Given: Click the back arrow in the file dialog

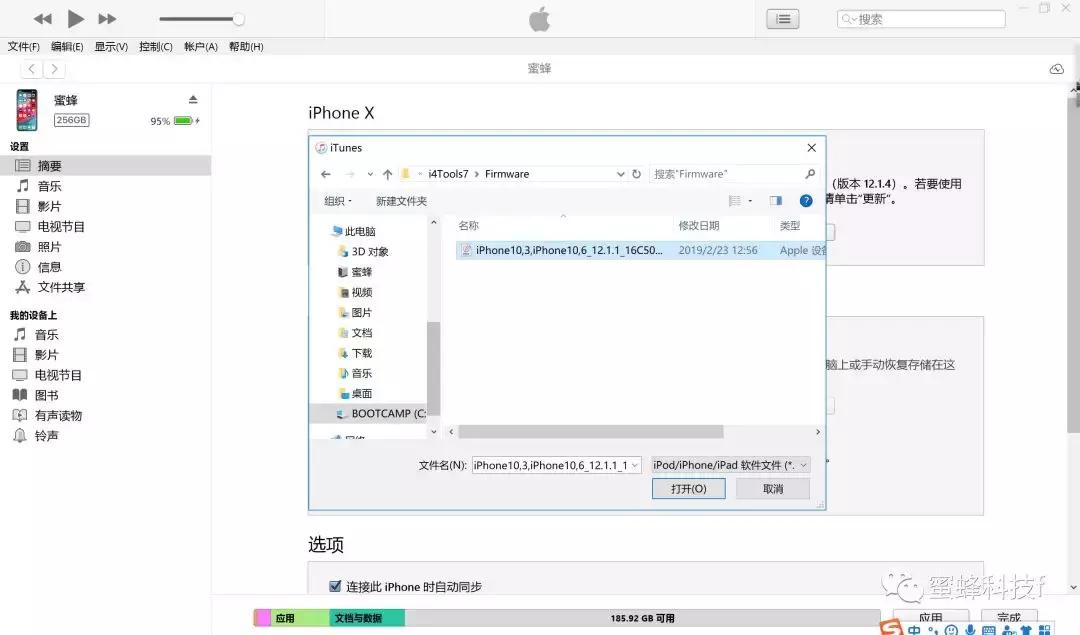Looking at the screenshot, I should [325, 173].
